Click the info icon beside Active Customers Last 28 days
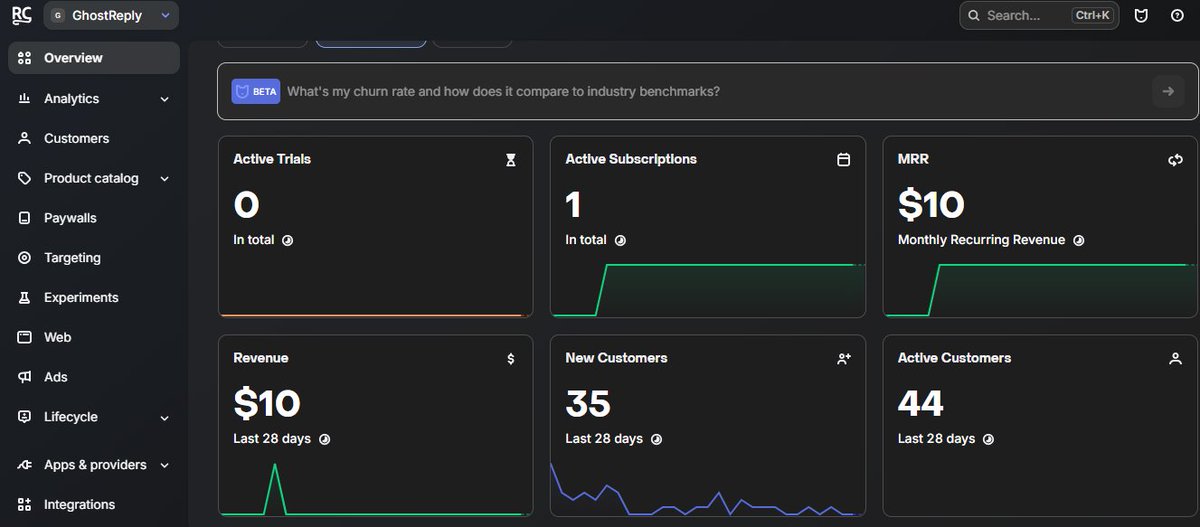Screen dimensions: 1200x527 [988, 439]
